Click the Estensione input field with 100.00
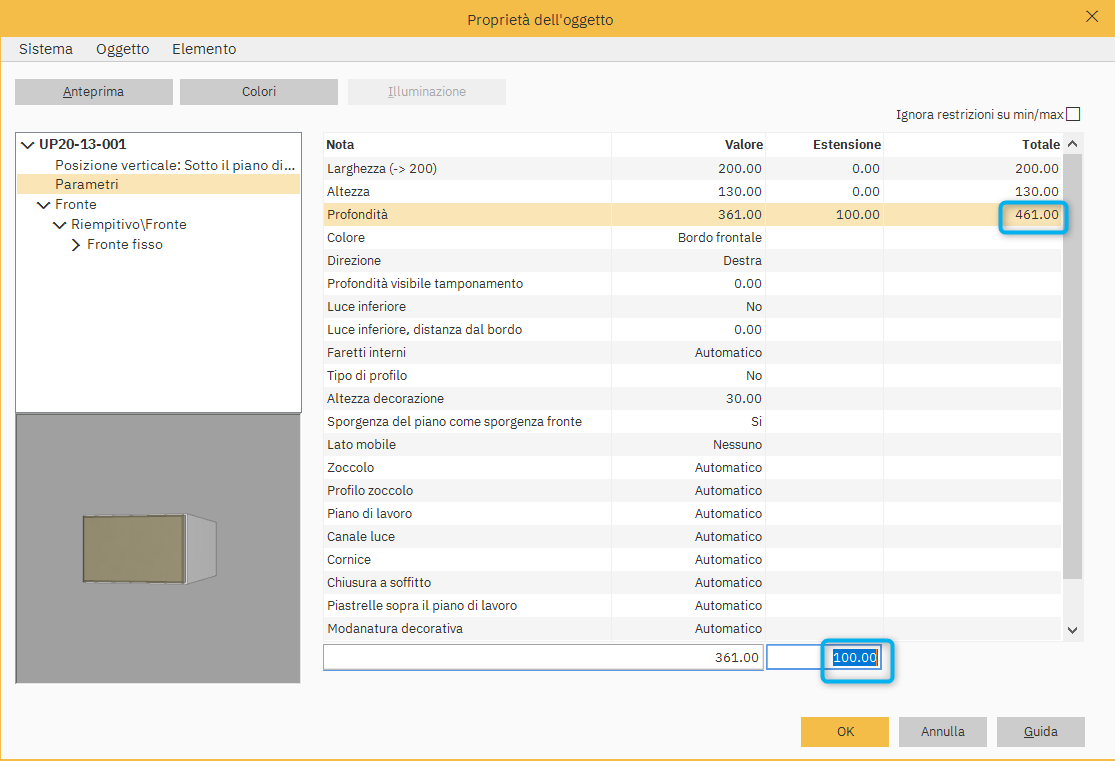 [824, 657]
